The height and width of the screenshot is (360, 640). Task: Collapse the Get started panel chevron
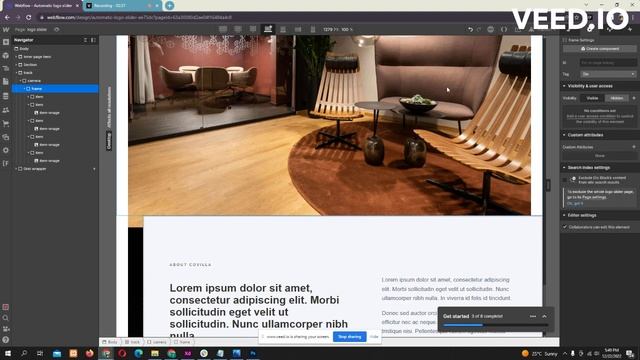(544, 316)
